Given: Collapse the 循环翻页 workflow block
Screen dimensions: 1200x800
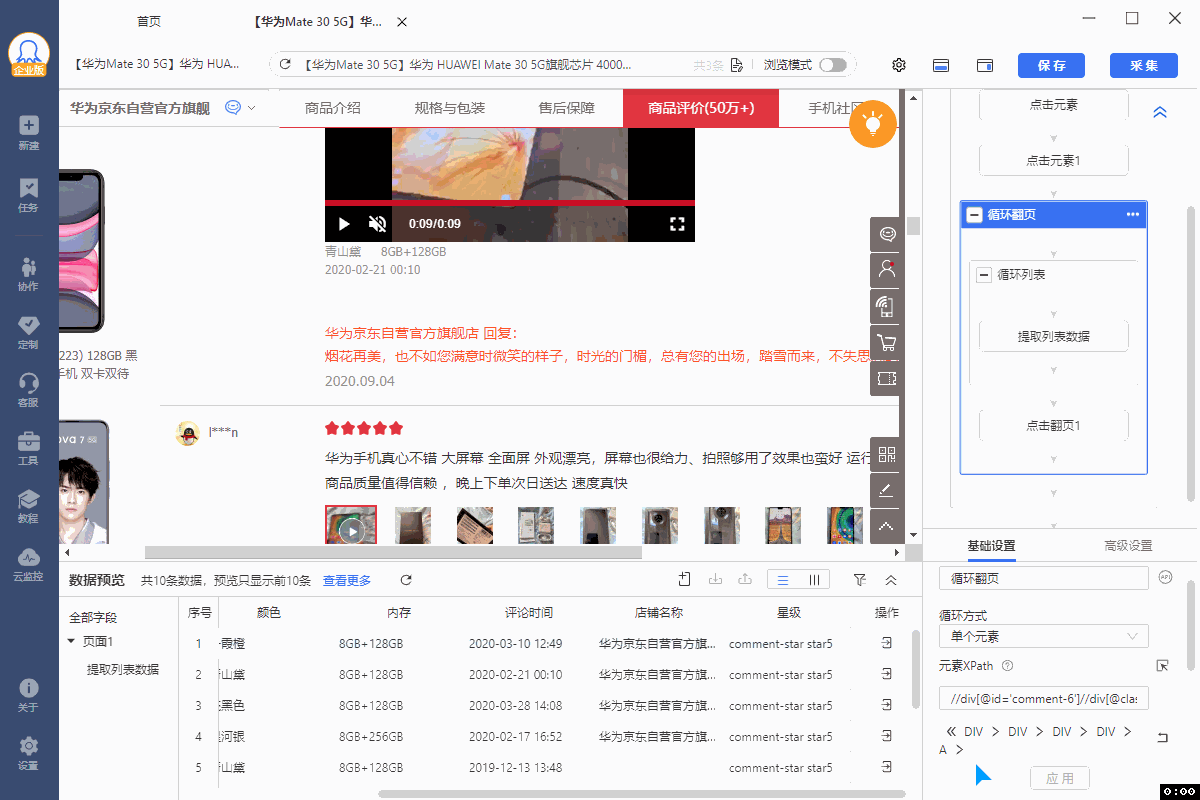Looking at the screenshot, I should coord(974,215).
